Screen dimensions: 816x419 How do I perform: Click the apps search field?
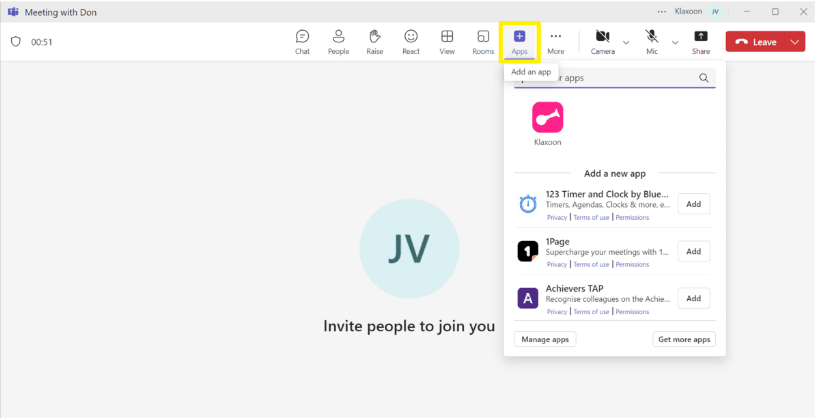click(x=605, y=78)
